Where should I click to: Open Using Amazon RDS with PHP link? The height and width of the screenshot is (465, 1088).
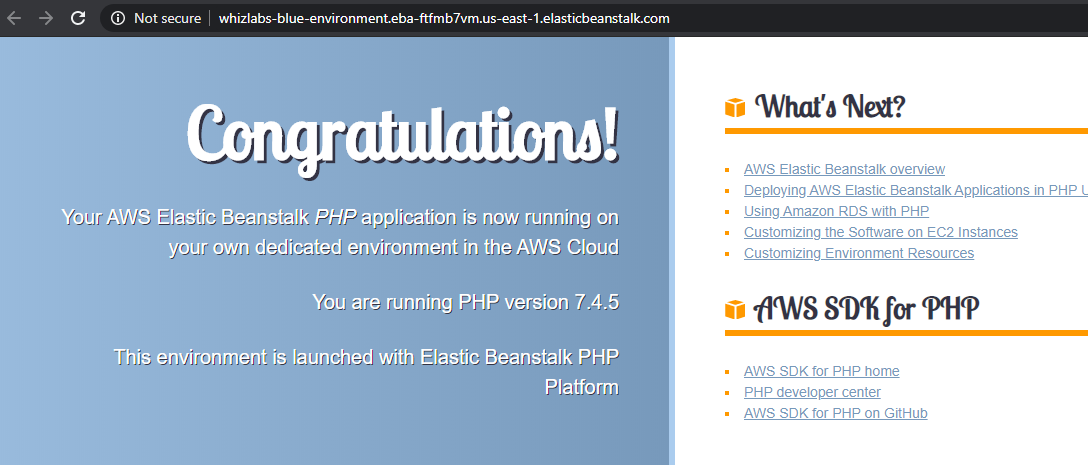(836, 211)
